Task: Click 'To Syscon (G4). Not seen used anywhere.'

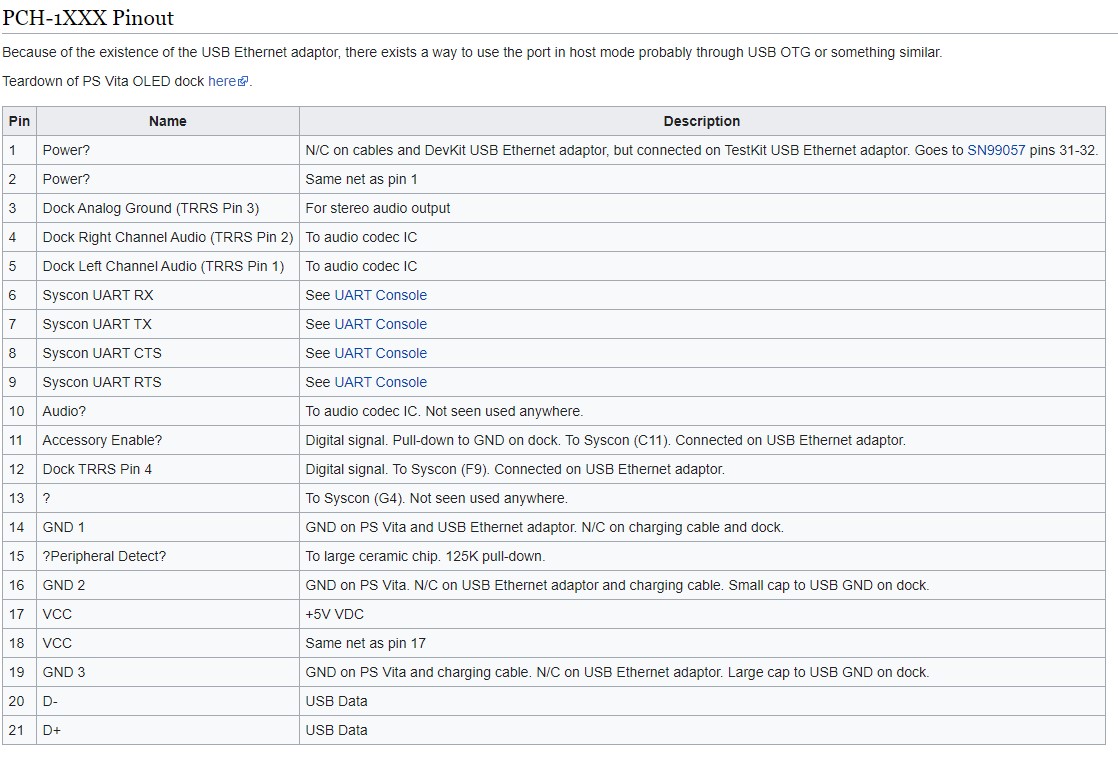Action: click(x=436, y=498)
